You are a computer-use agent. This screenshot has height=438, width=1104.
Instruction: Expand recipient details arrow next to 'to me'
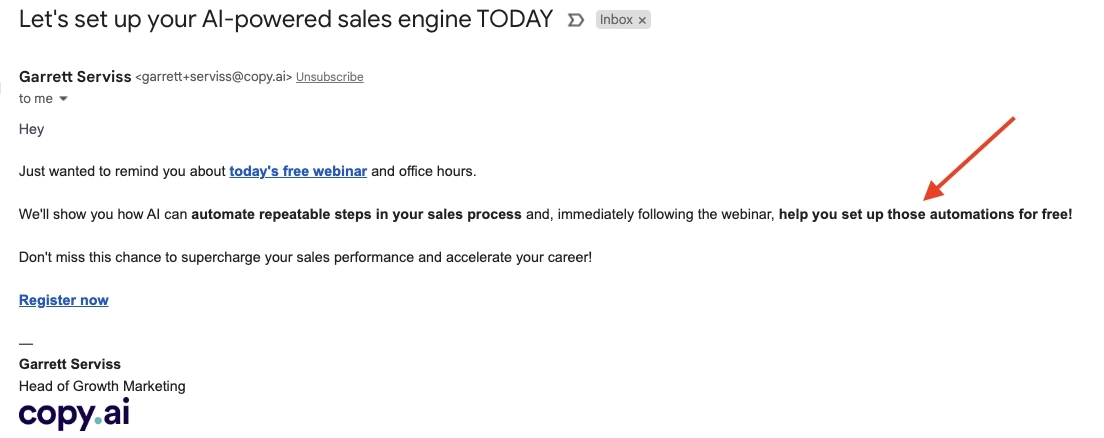[x=64, y=99]
